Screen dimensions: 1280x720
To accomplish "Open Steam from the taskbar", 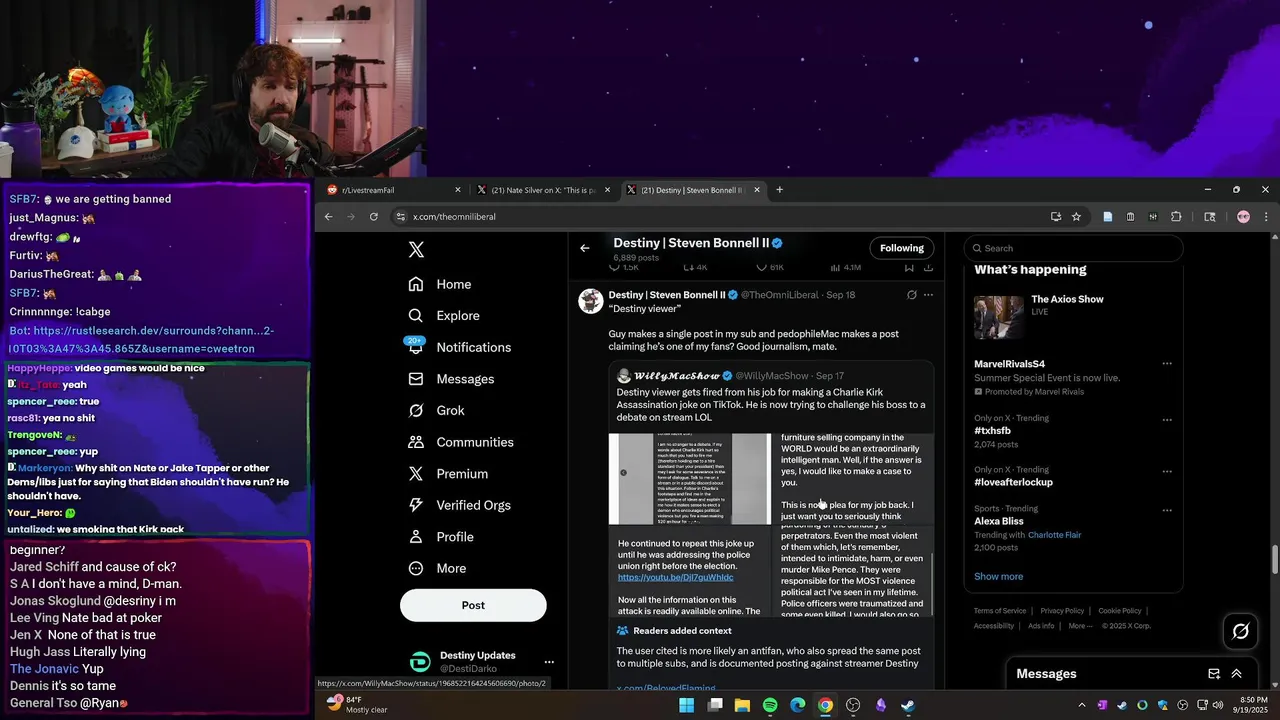I will (x=908, y=705).
